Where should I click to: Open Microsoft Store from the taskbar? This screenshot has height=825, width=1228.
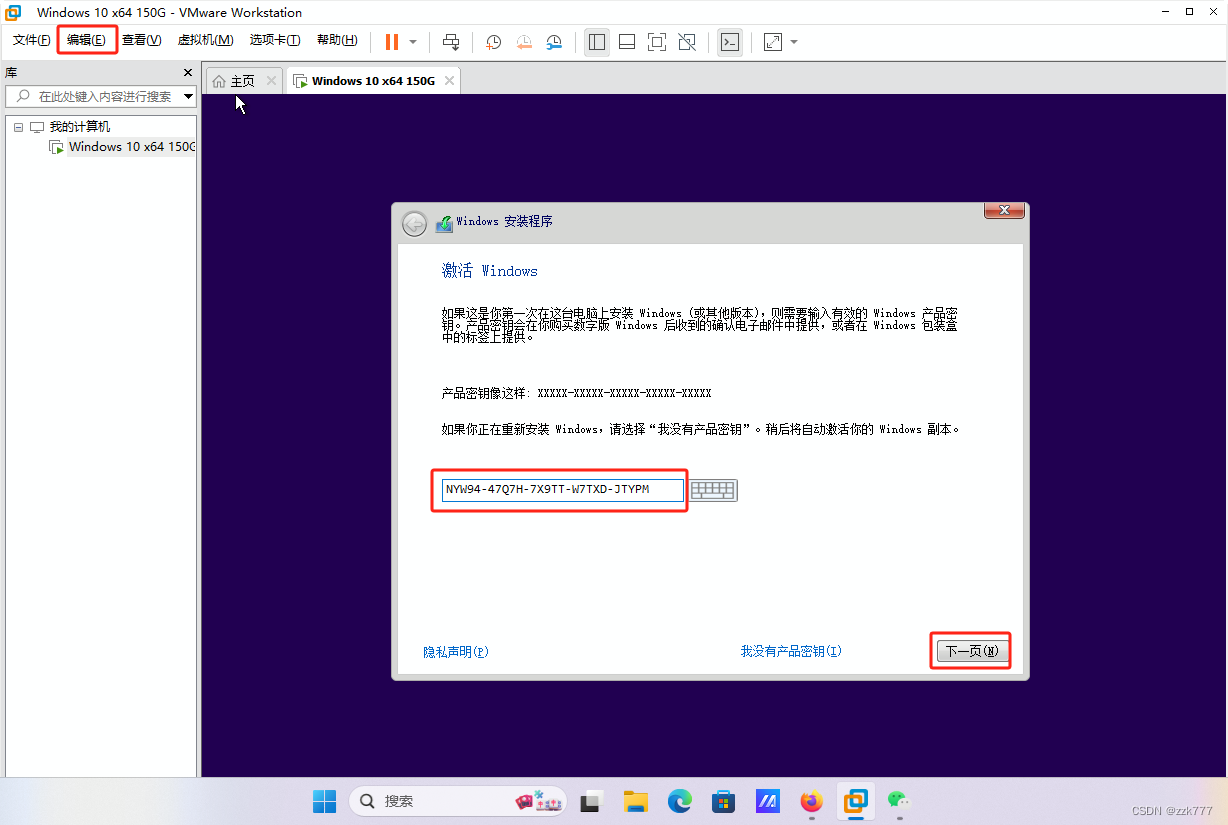coord(724,801)
